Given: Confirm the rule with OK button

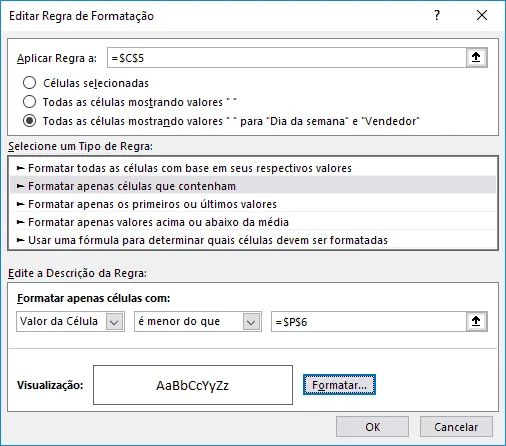Looking at the screenshot, I should coord(372,427).
